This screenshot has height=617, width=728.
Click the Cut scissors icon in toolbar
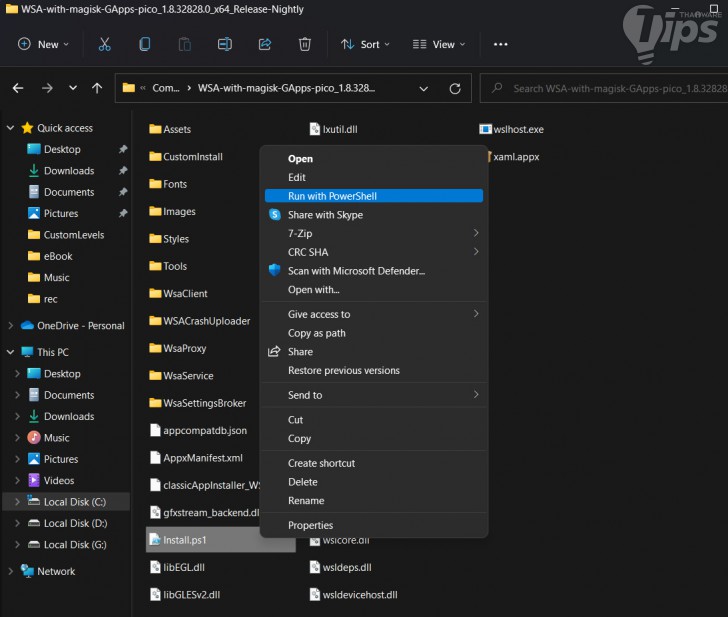click(105, 44)
